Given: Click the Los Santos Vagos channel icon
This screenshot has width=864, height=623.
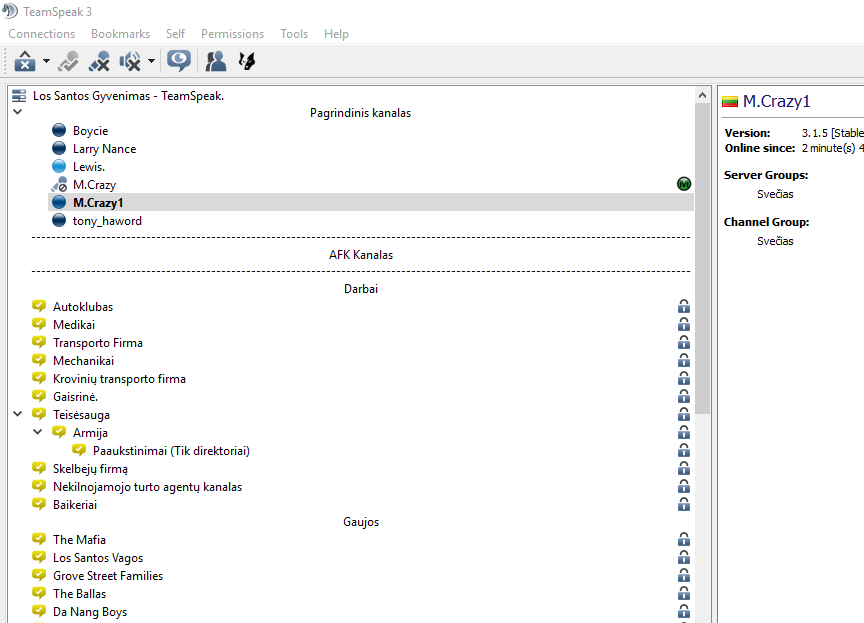Looking at the screenshot, I should pos(39,557).
